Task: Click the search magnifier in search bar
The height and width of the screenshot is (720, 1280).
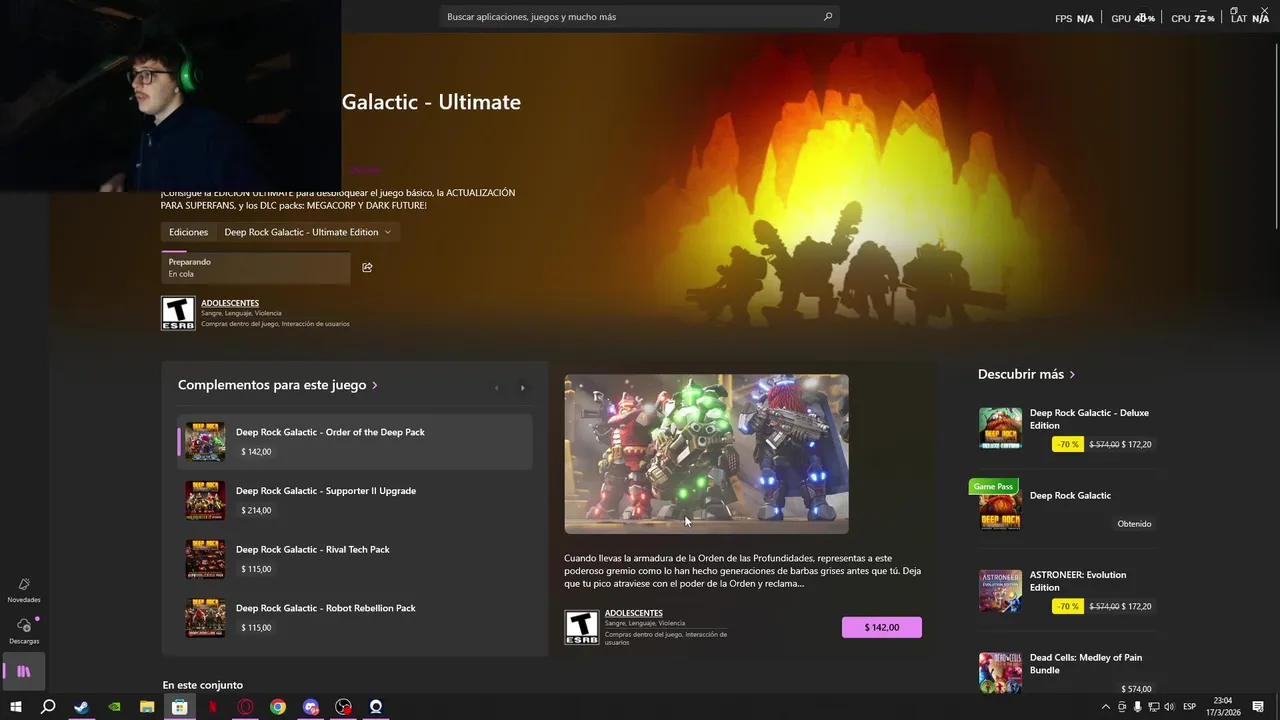Action: pyautogui.click(x=828, y=17)
